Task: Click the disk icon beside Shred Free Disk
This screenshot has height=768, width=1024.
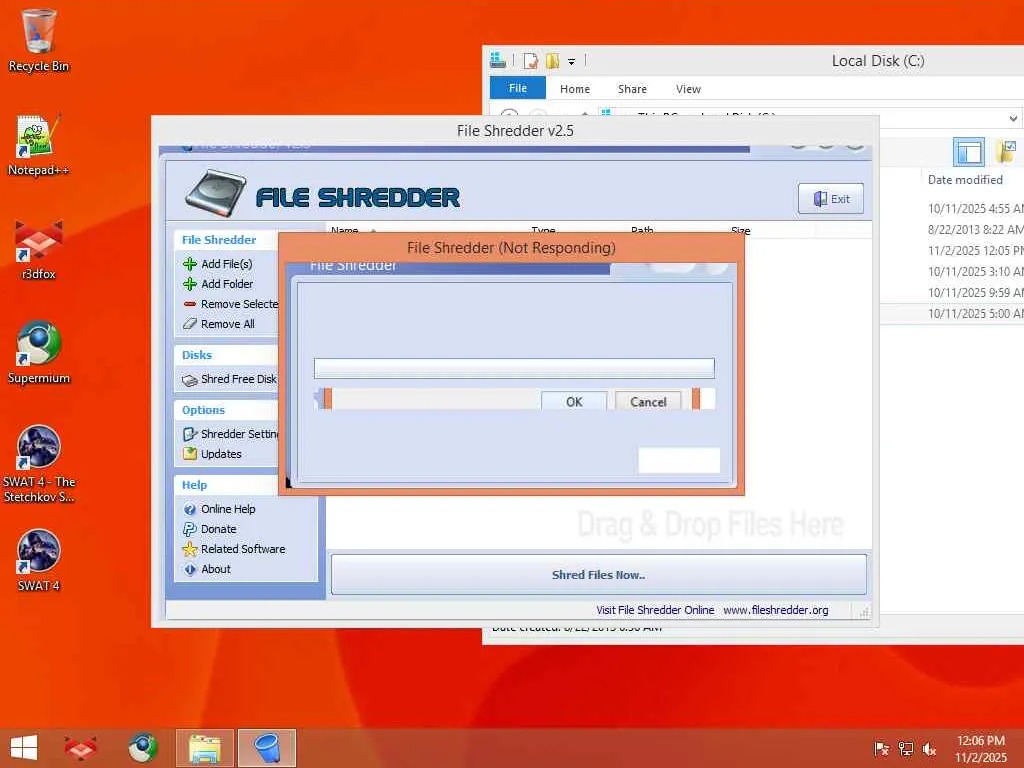Action: [x=189, y=380]
